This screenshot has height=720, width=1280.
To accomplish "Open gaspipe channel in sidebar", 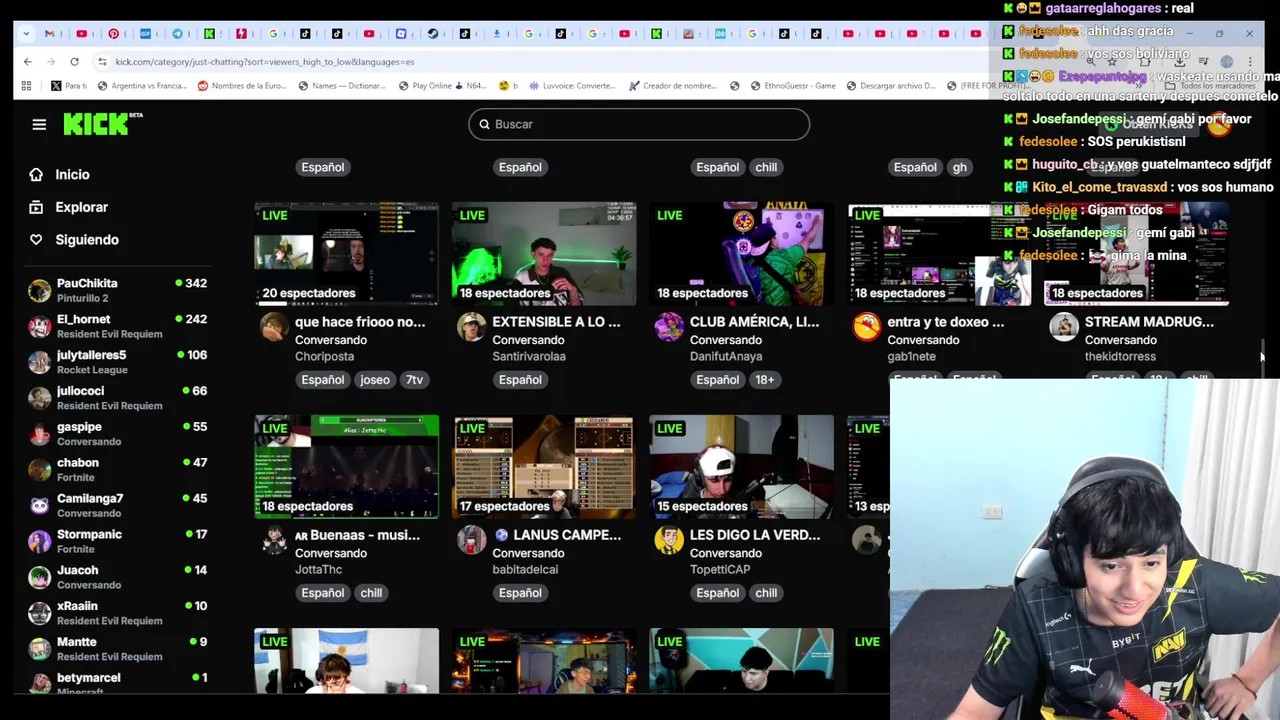I will point(118,434).
